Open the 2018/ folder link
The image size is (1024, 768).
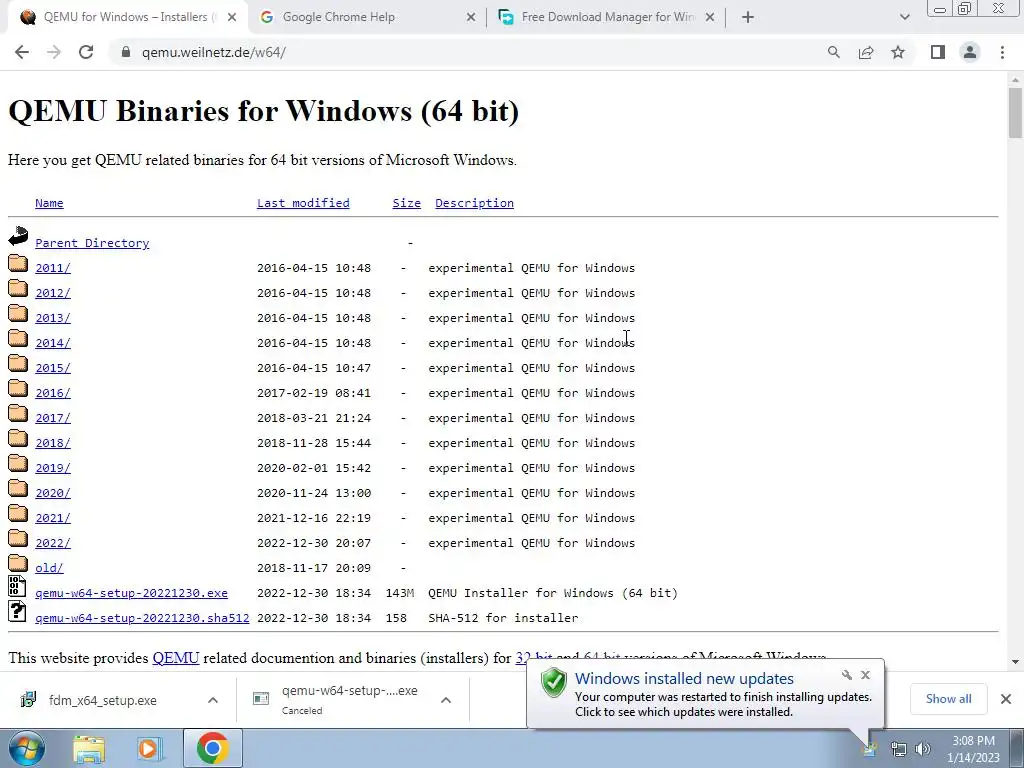coord(53,443)
